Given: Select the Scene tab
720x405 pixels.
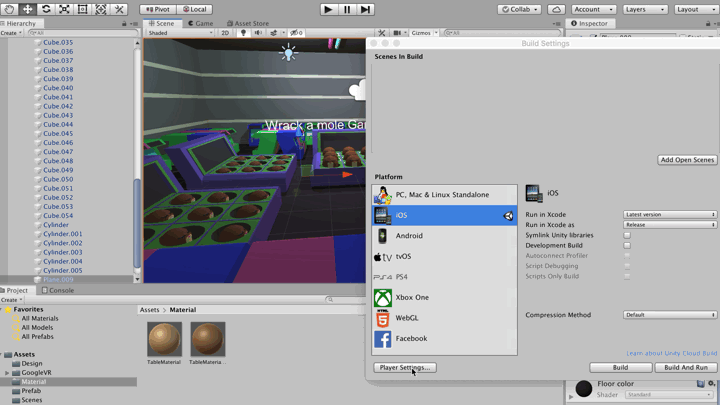Looking at the screenshot, I should (x=162, y=23).
